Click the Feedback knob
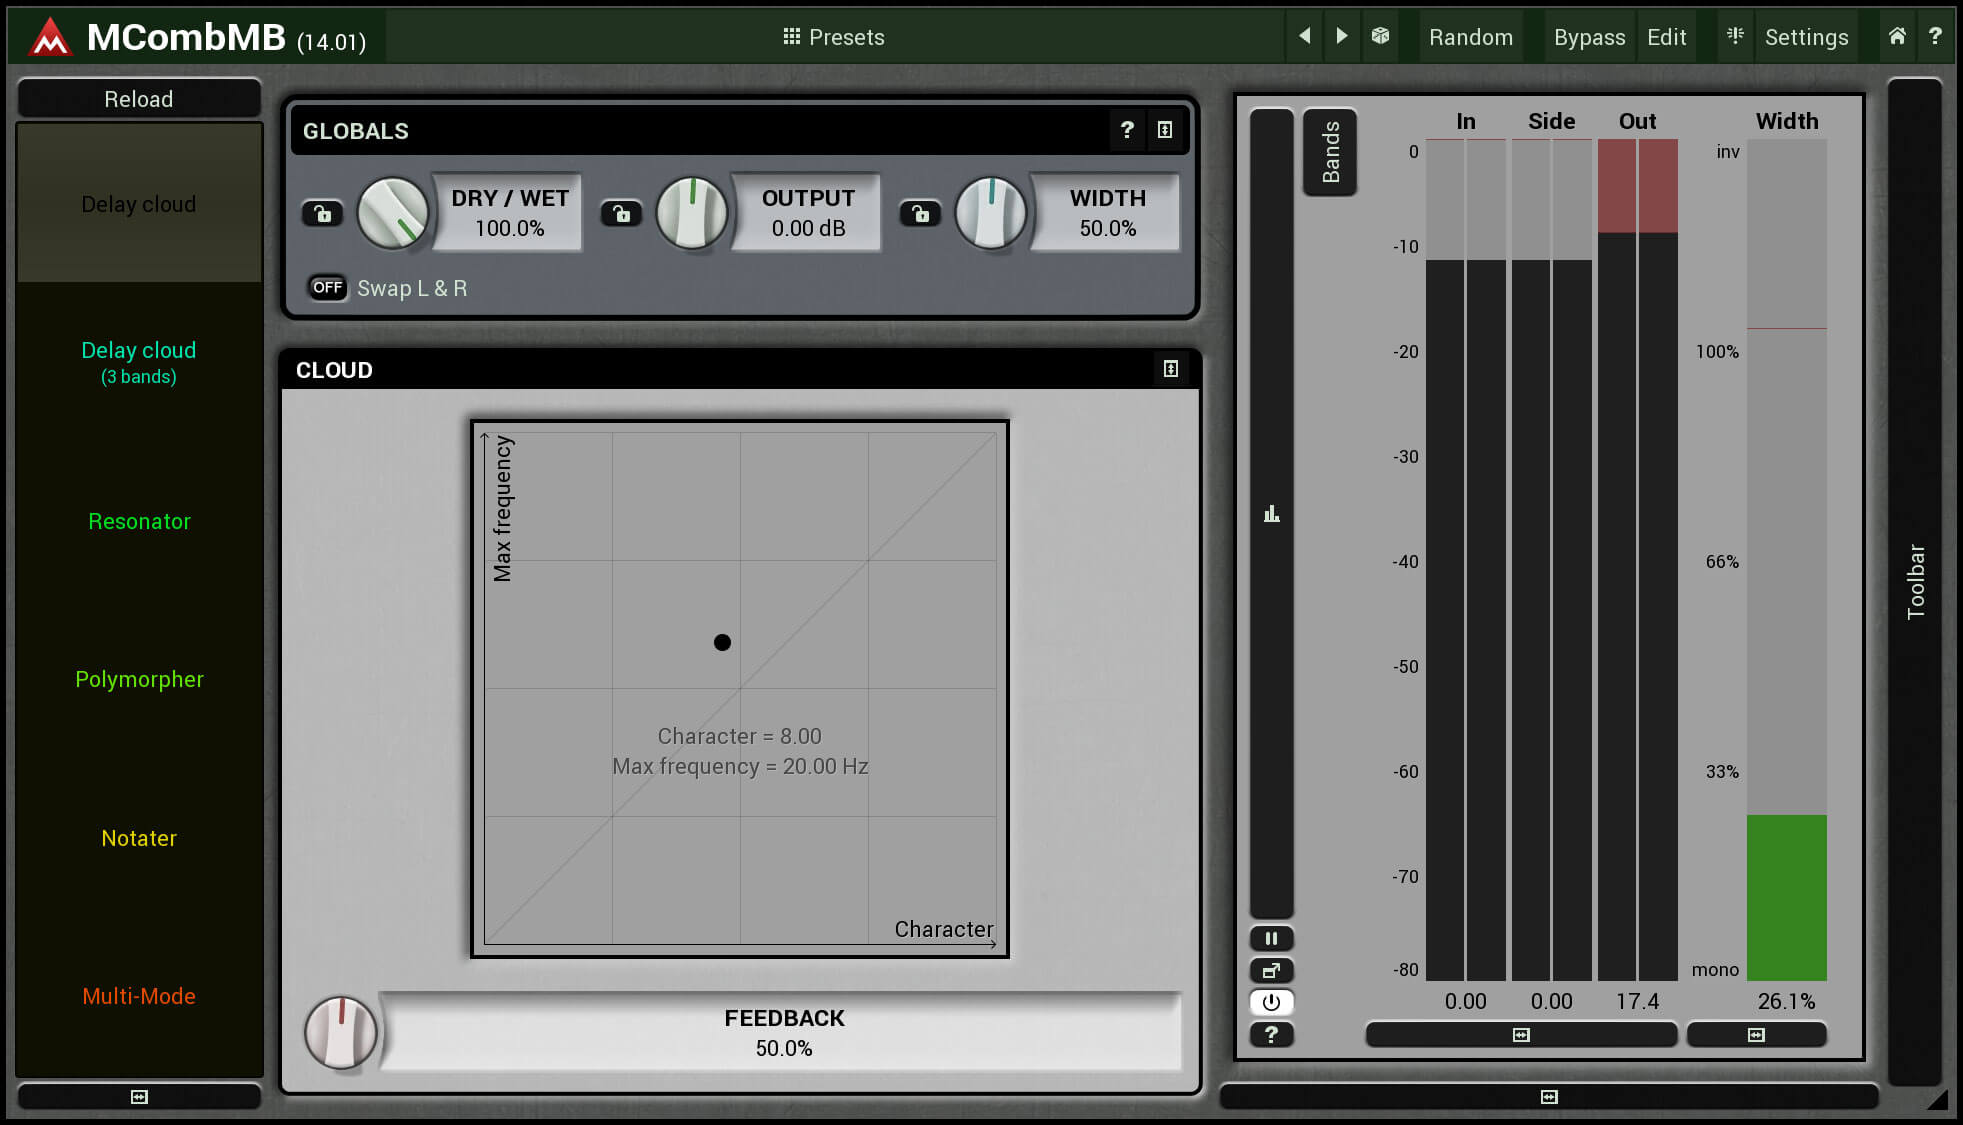 coord(341,1032)
